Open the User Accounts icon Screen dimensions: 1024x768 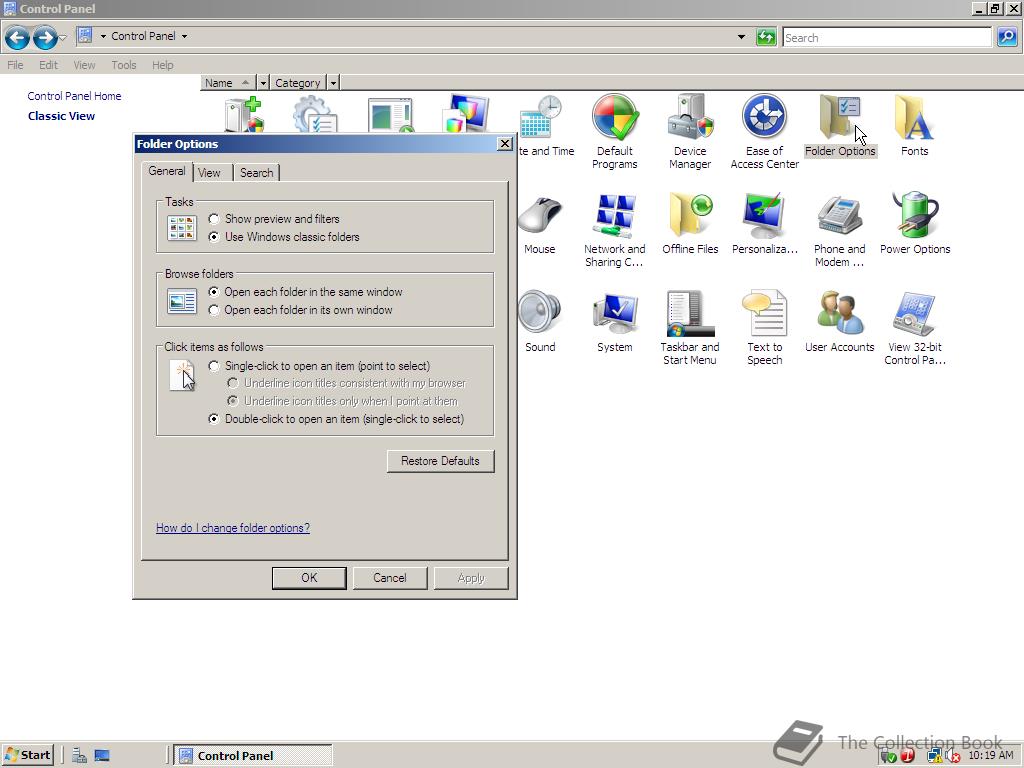[x=840, y=323]
